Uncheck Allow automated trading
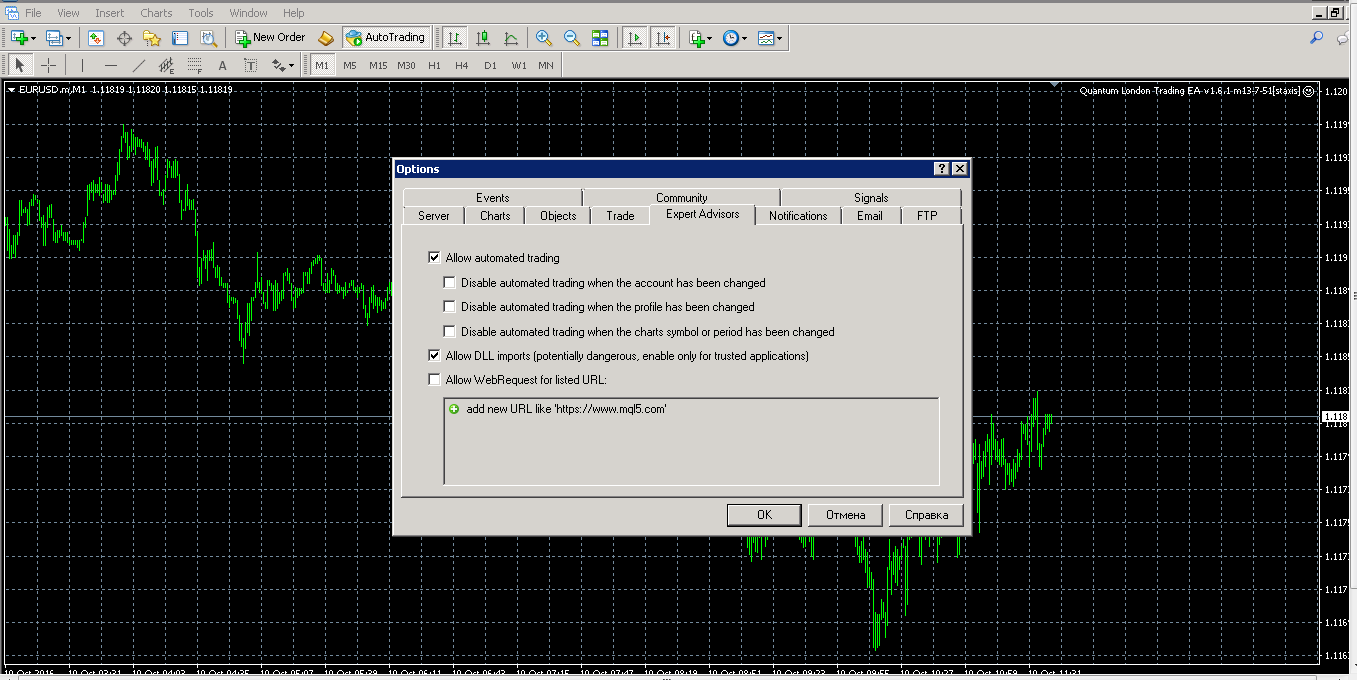The width and height of the screenshot is (1357, 680). coord(434,258)
